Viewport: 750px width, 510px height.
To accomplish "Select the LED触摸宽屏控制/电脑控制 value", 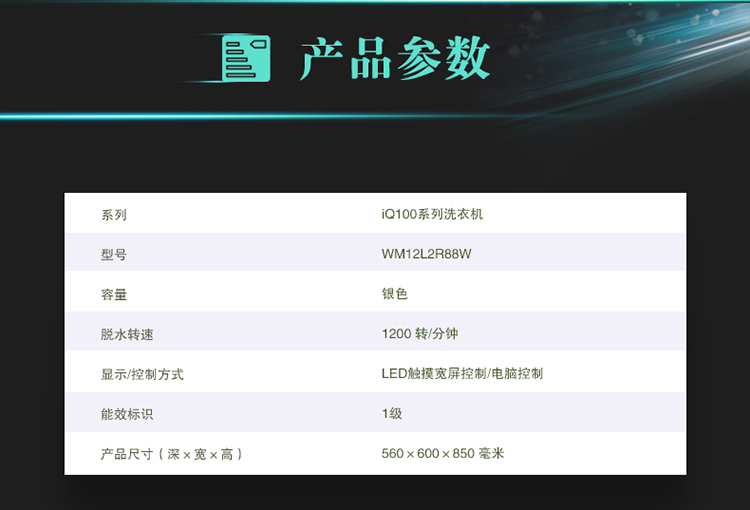I will [x=462, y=373].
